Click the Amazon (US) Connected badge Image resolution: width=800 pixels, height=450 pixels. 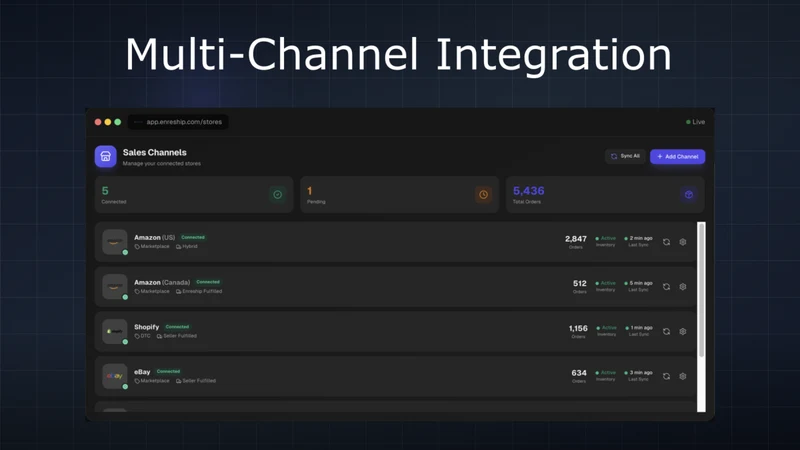coord(193,237)
